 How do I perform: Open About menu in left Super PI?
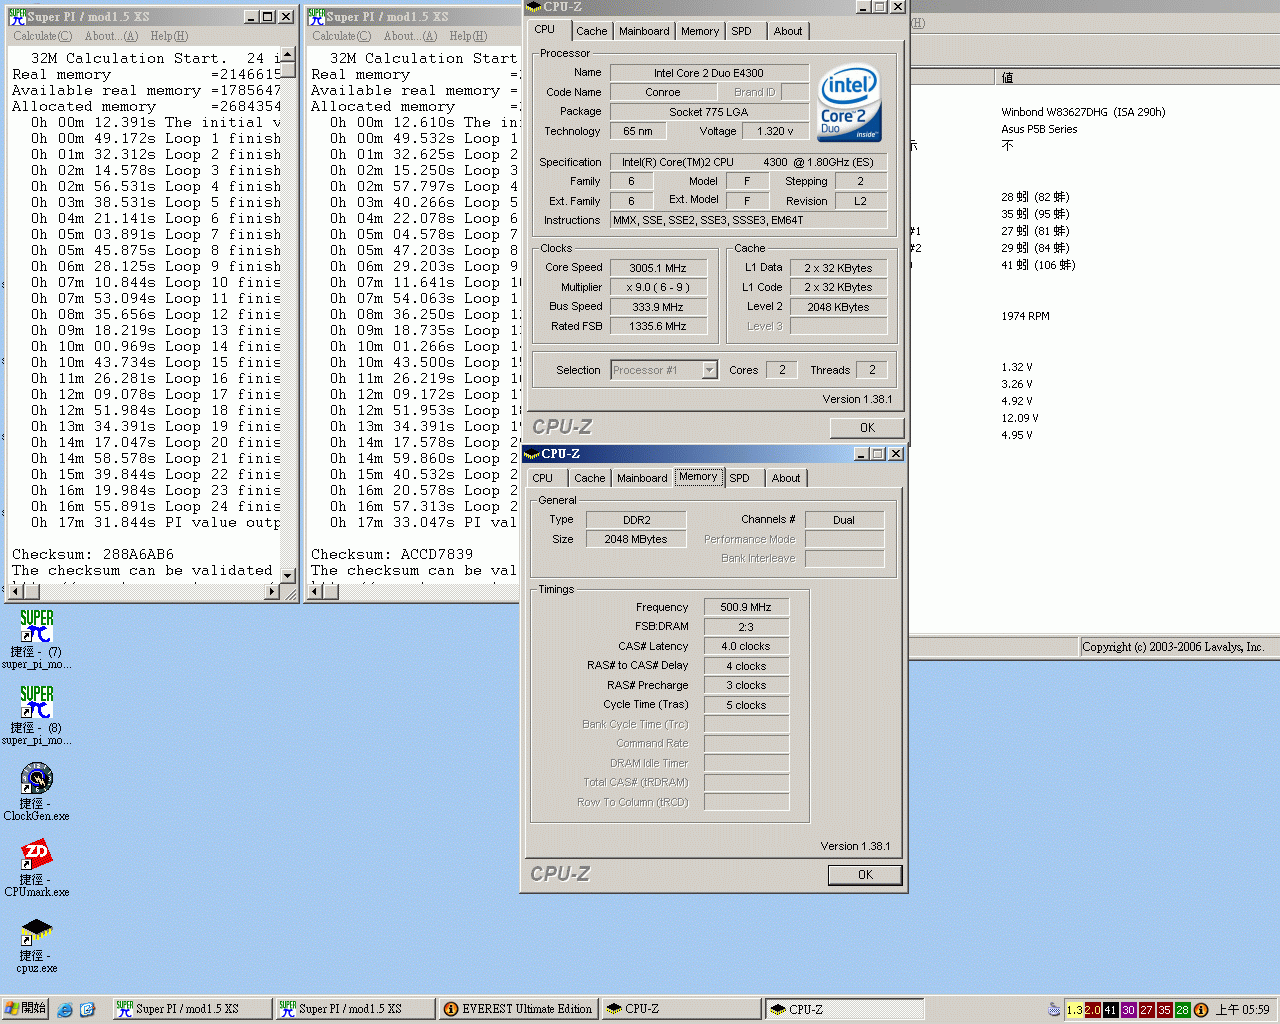click(111, 36)
